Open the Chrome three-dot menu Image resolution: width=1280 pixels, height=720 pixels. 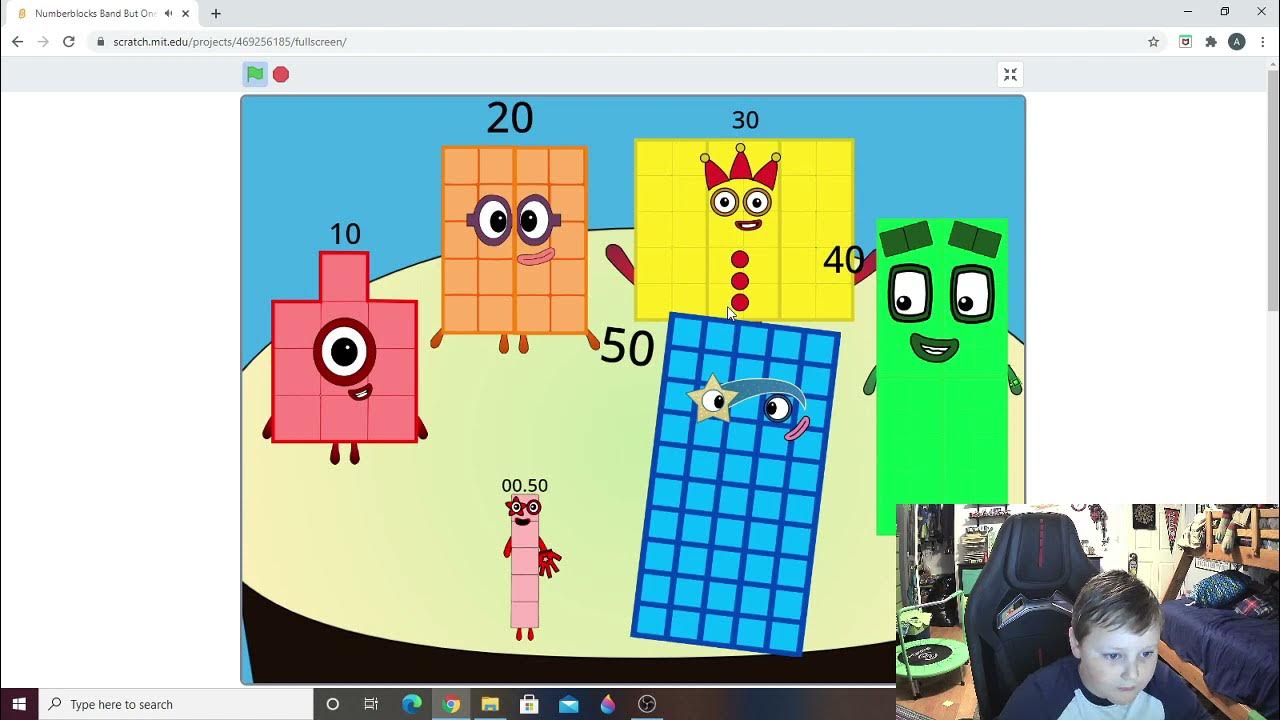point(1263,42)
